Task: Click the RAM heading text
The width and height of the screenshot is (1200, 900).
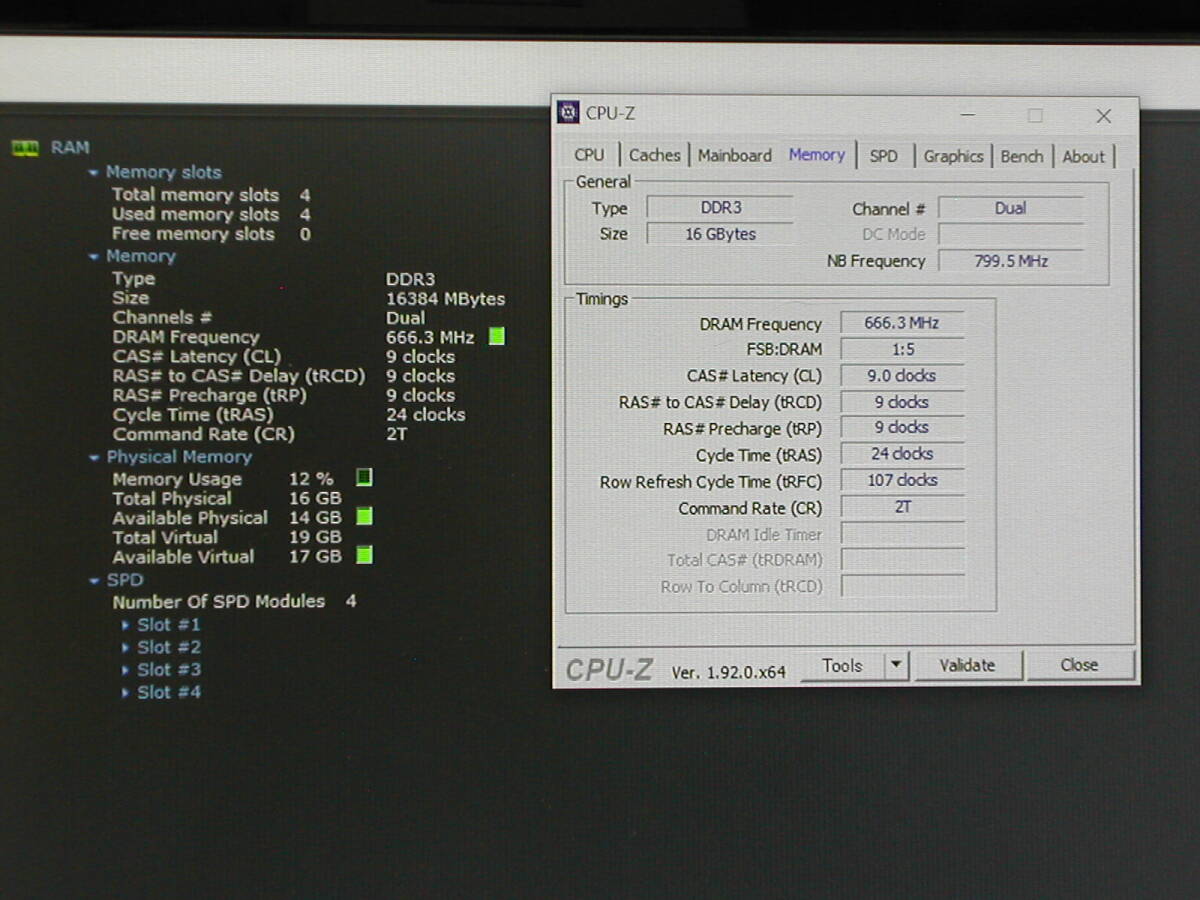Action: click(x=70, y=148)
